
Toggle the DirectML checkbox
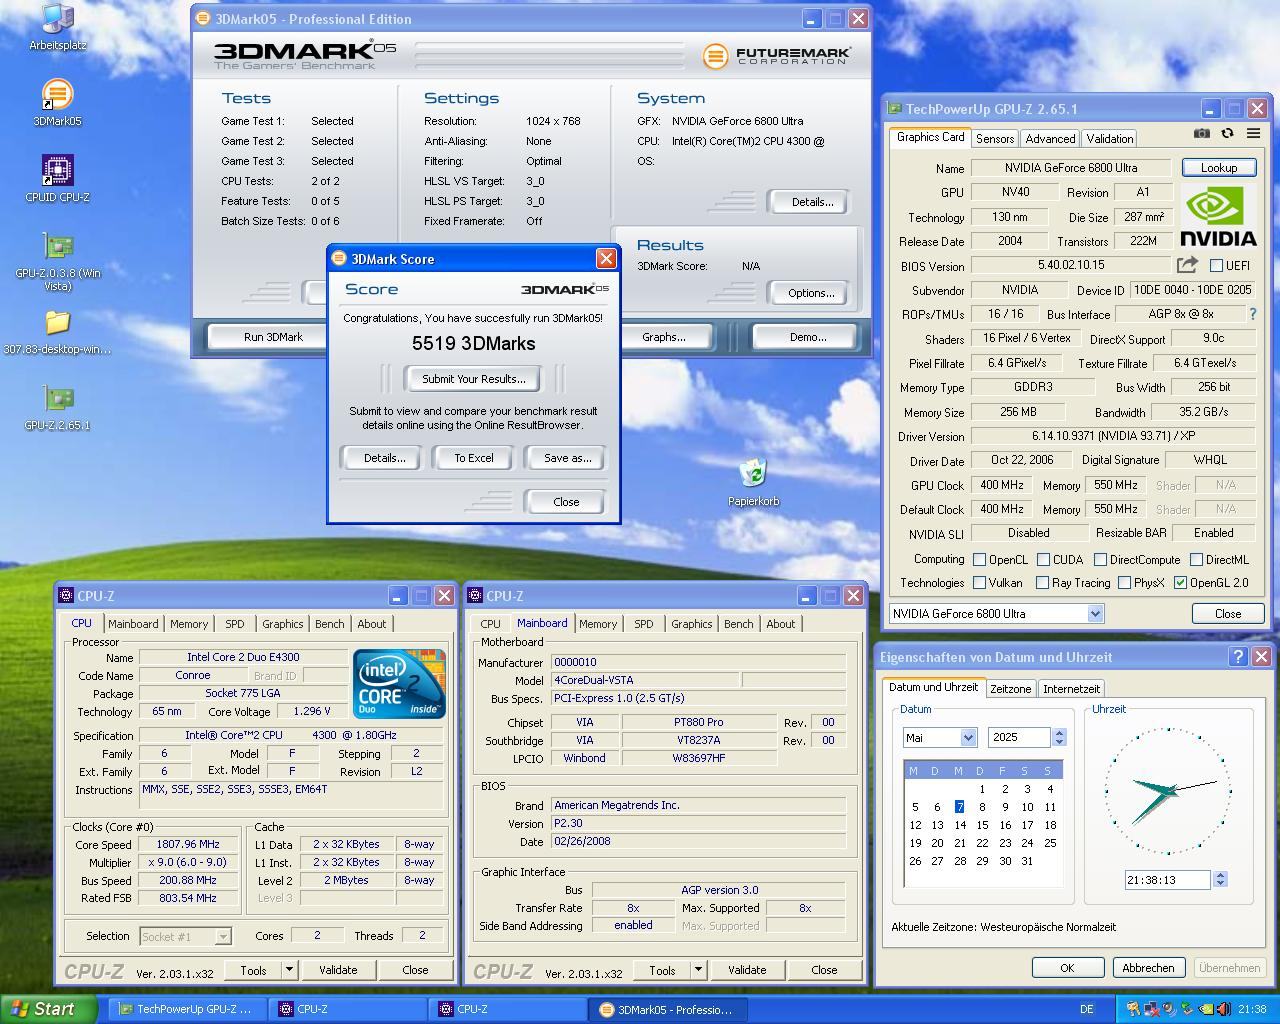(x=1198, y=560)
